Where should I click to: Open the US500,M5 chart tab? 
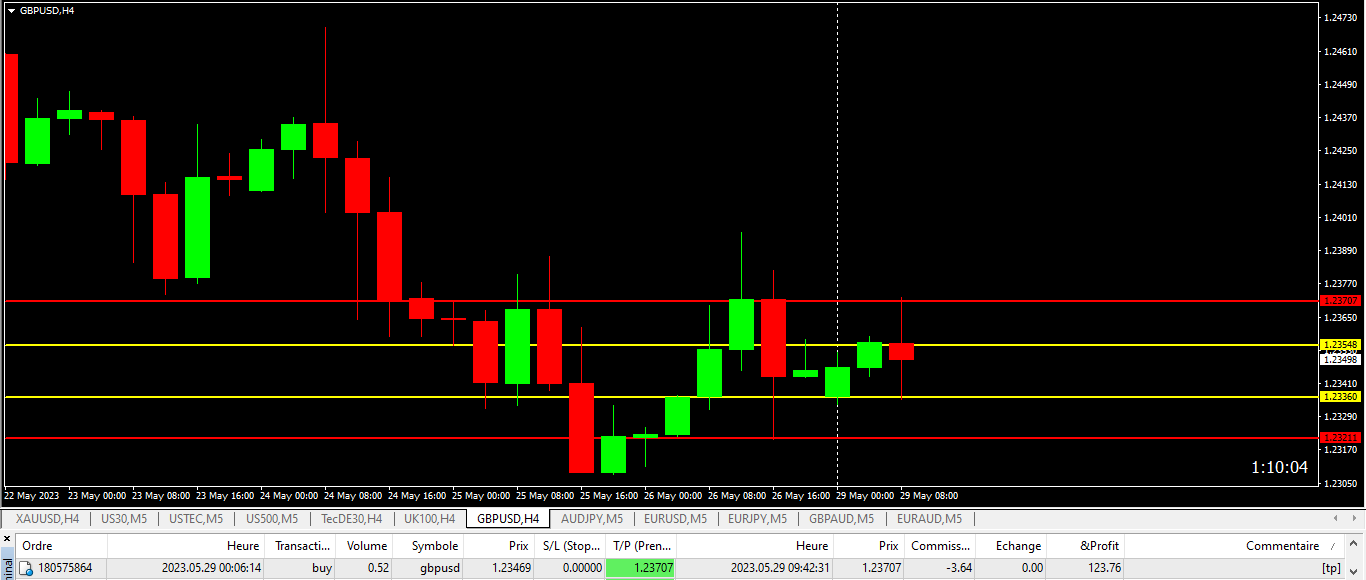click(272, 518)
